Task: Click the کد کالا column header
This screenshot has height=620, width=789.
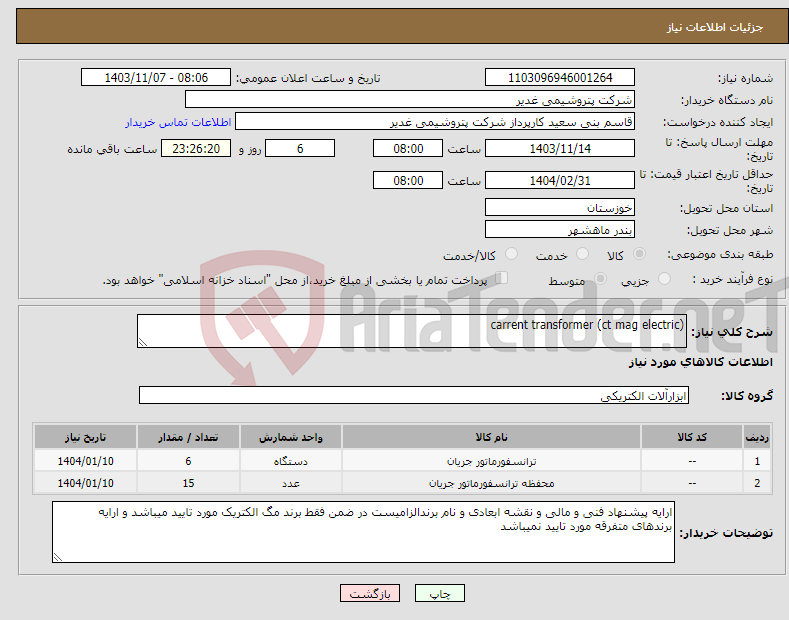Action: [x=692, y=437]
